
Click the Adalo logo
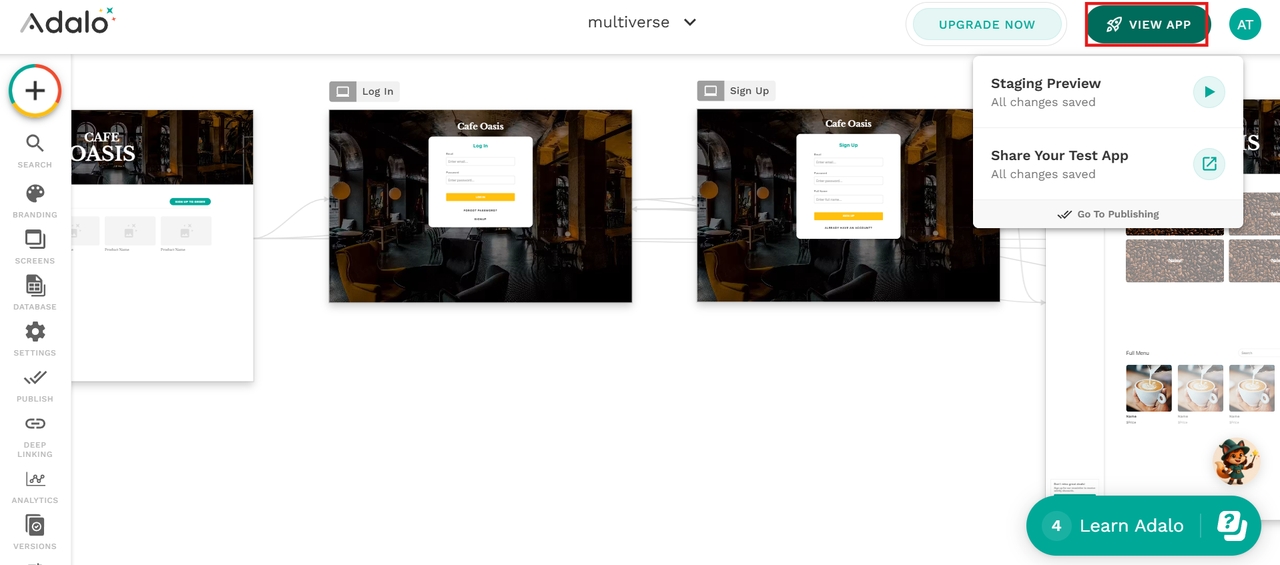[67, 21]
